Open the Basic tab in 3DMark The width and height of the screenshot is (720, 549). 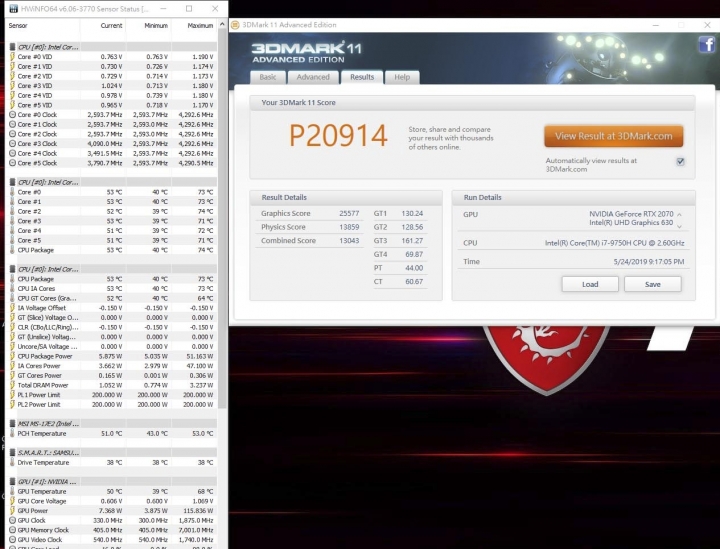click(268, 77)
